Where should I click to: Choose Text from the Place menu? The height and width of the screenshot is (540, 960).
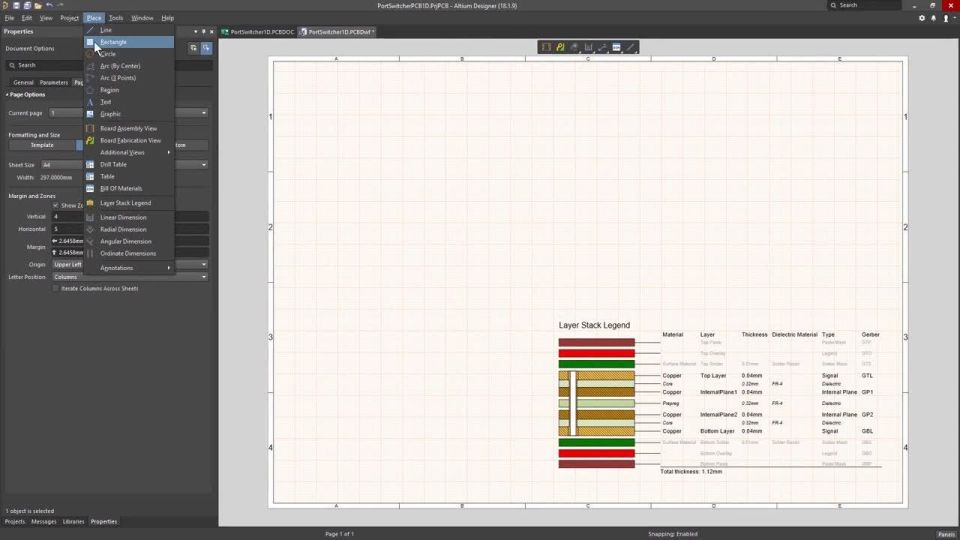click(x=129, y=102)
